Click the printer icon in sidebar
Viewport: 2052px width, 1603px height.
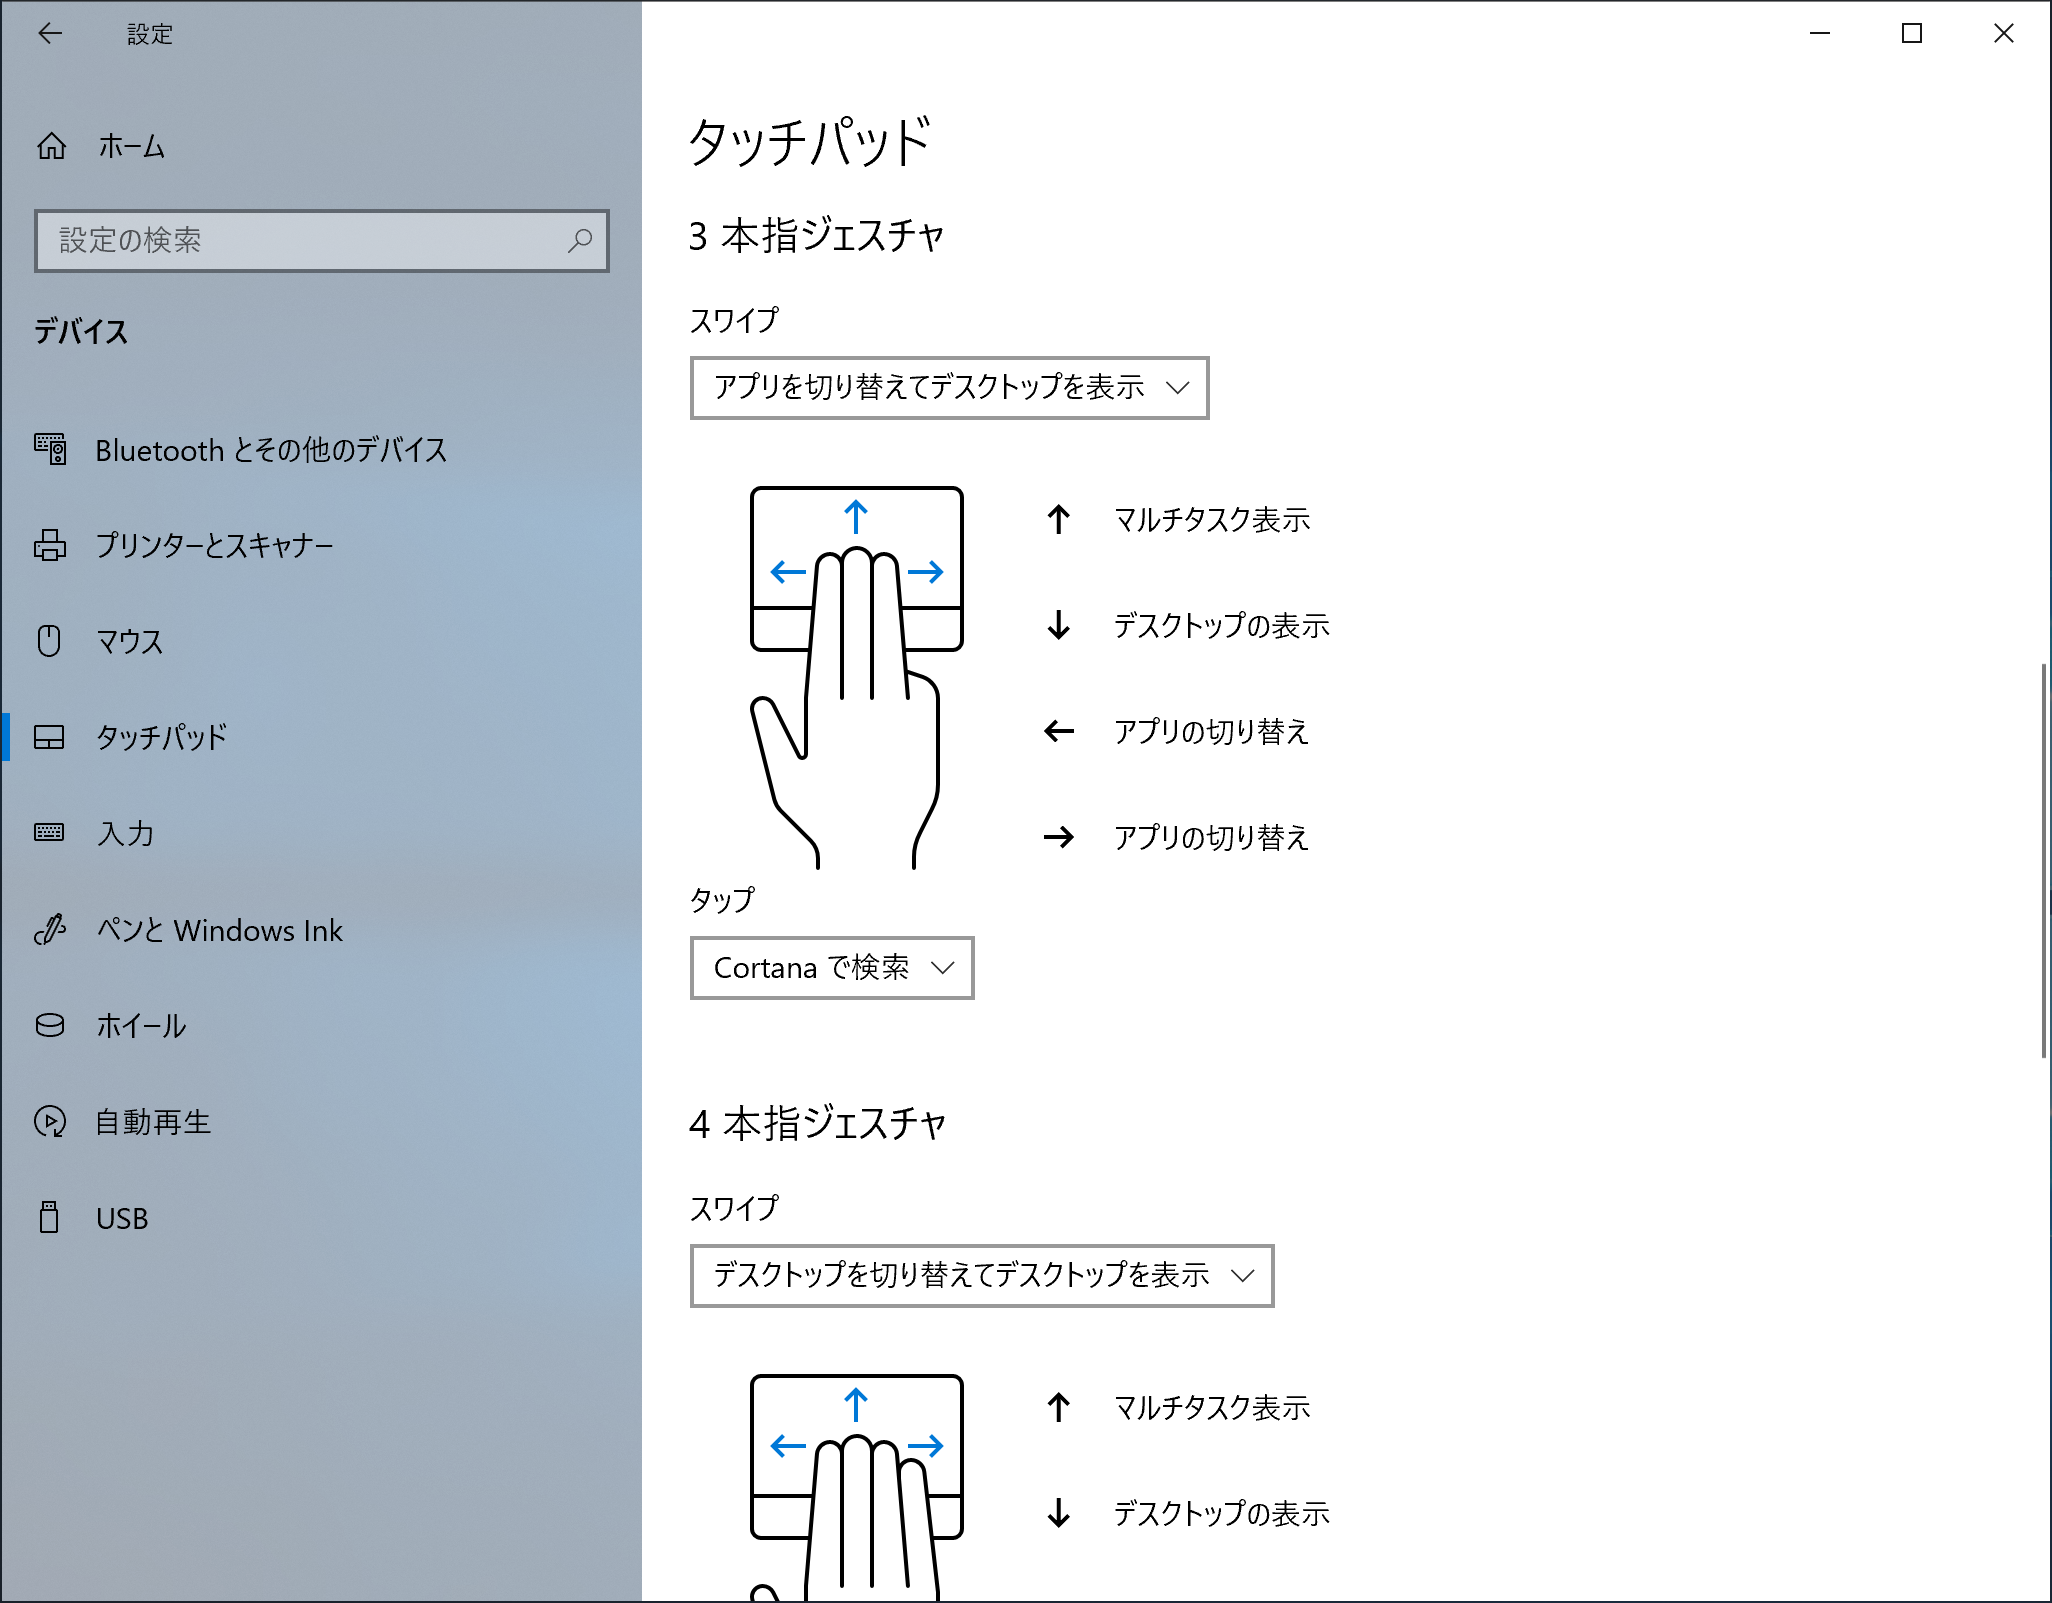(50, 545)
